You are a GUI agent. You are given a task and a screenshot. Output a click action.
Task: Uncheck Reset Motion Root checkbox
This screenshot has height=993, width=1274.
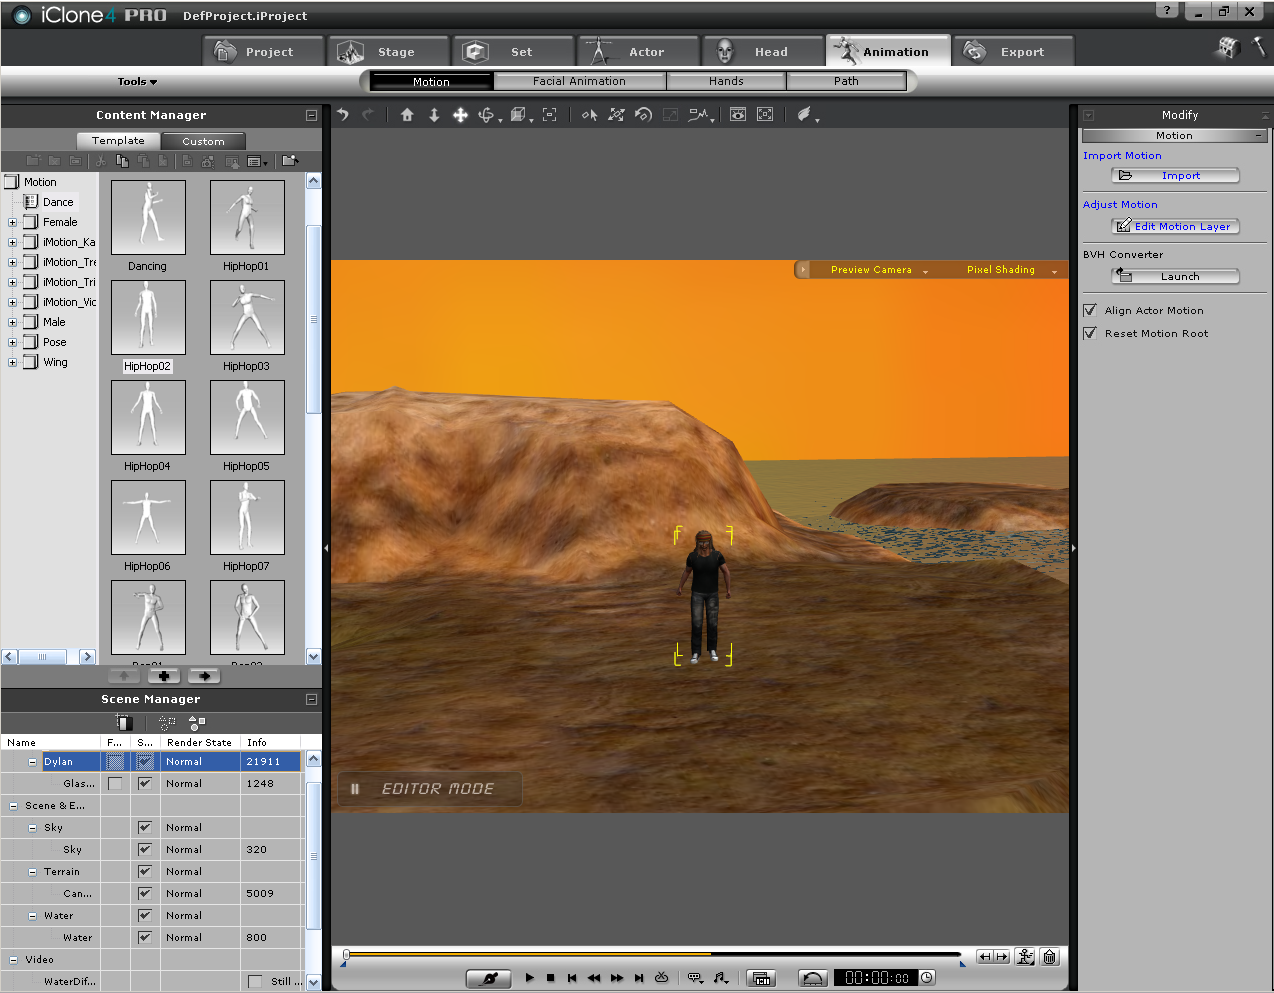tap(1090, 333)
